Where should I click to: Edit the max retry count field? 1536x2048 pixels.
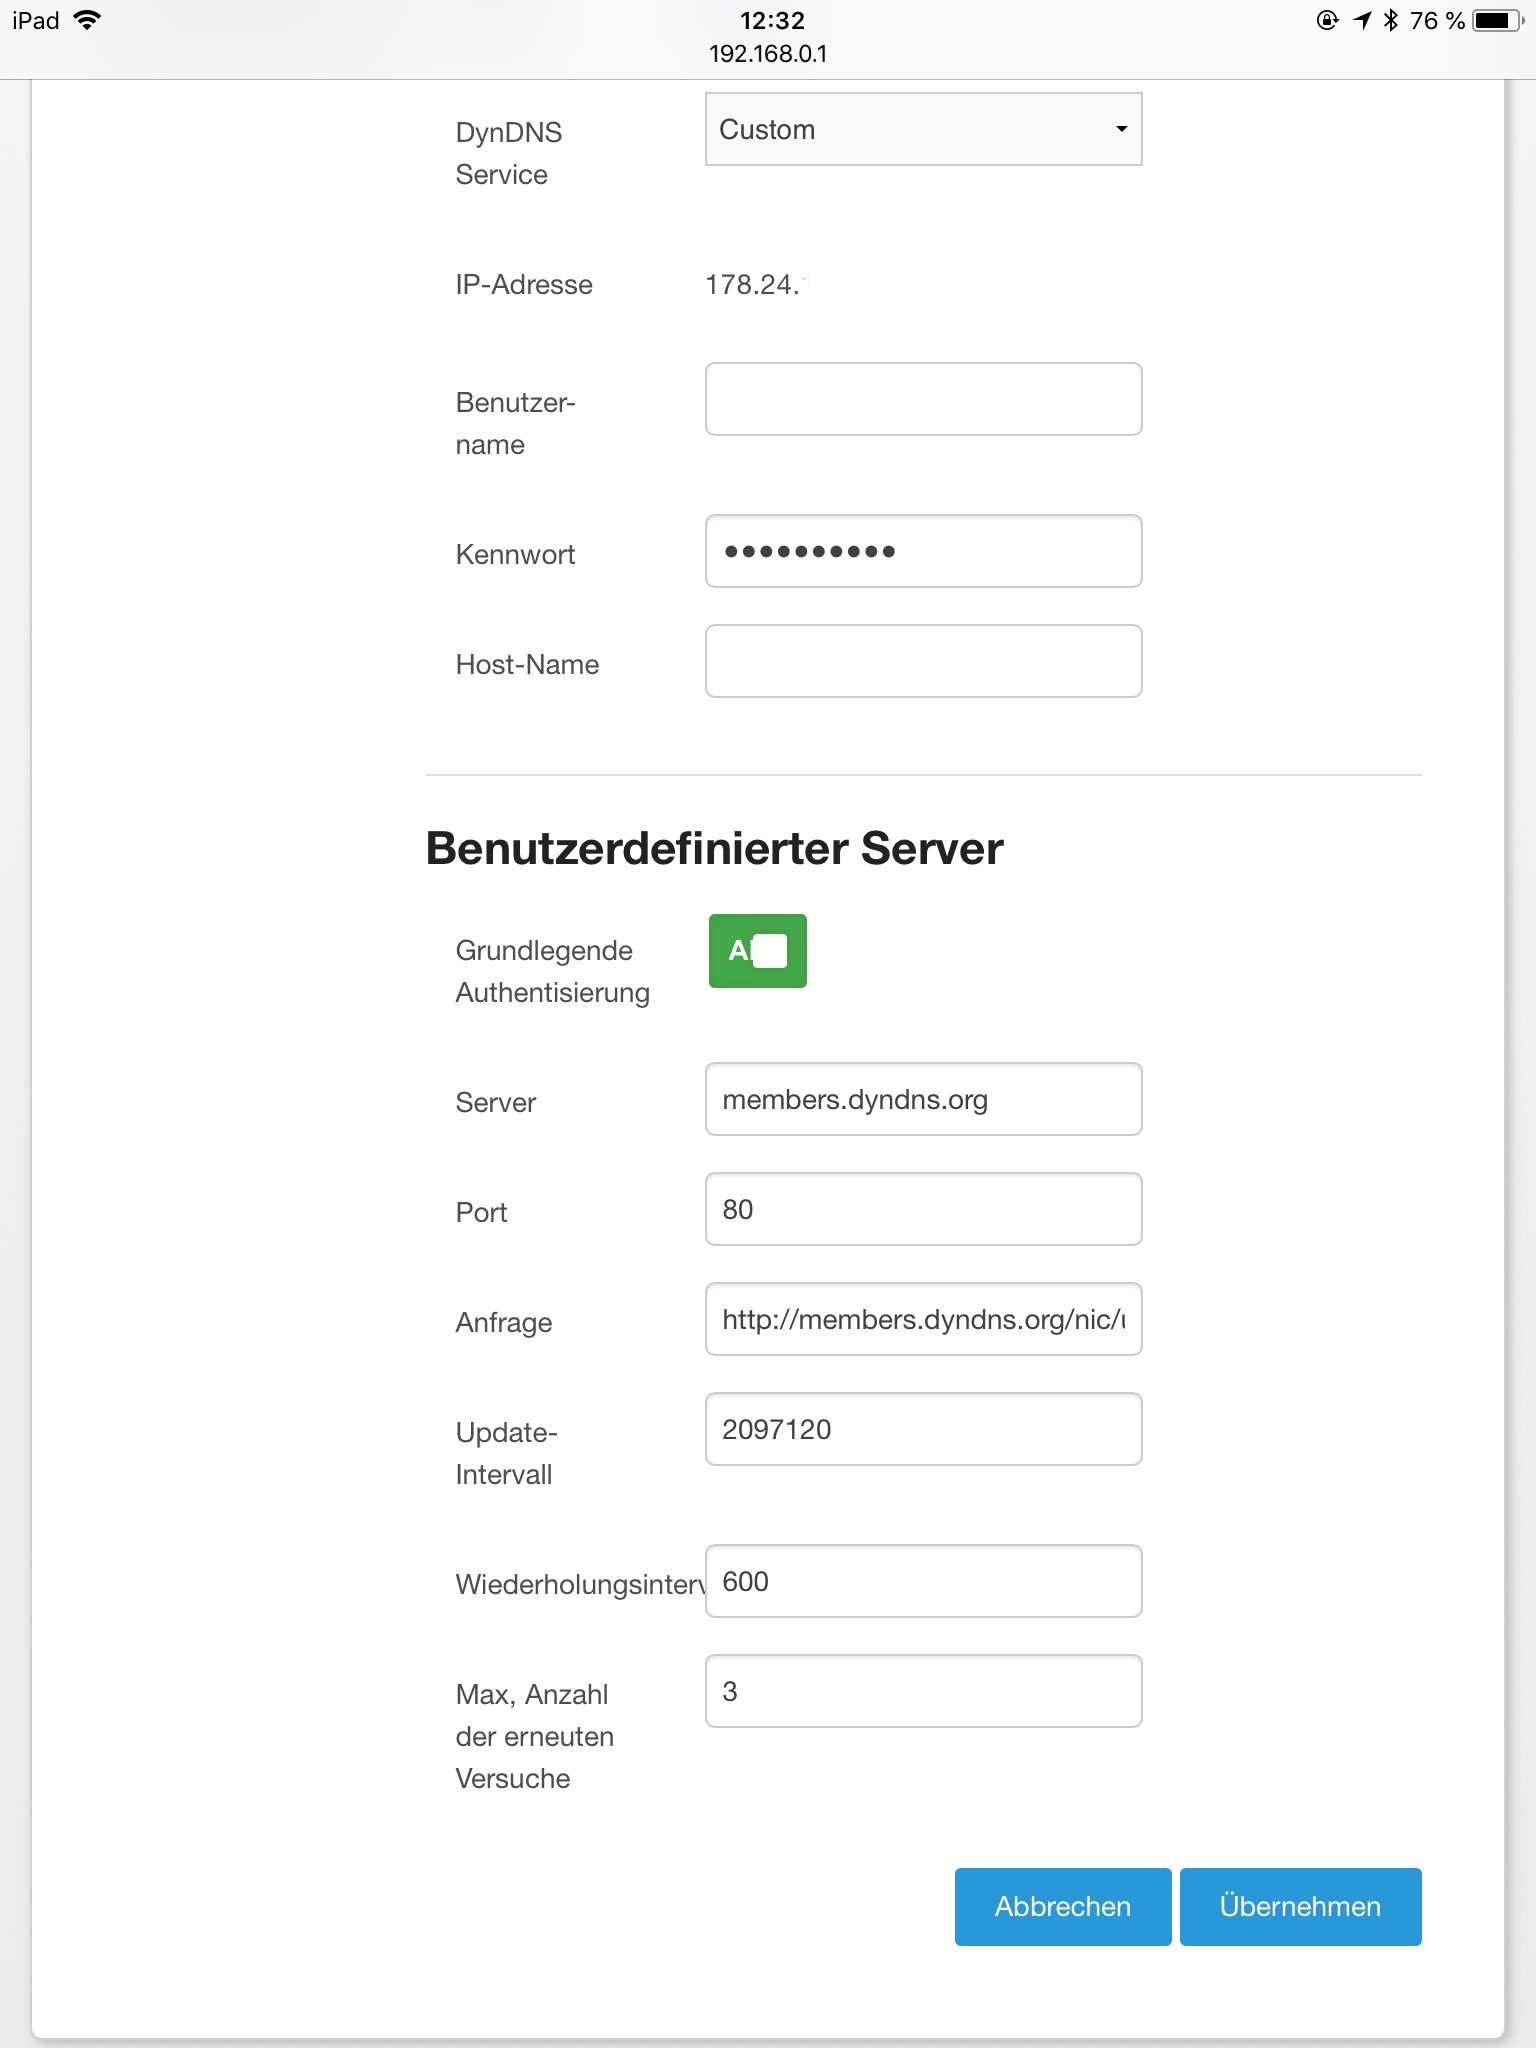pos(923,1691)
